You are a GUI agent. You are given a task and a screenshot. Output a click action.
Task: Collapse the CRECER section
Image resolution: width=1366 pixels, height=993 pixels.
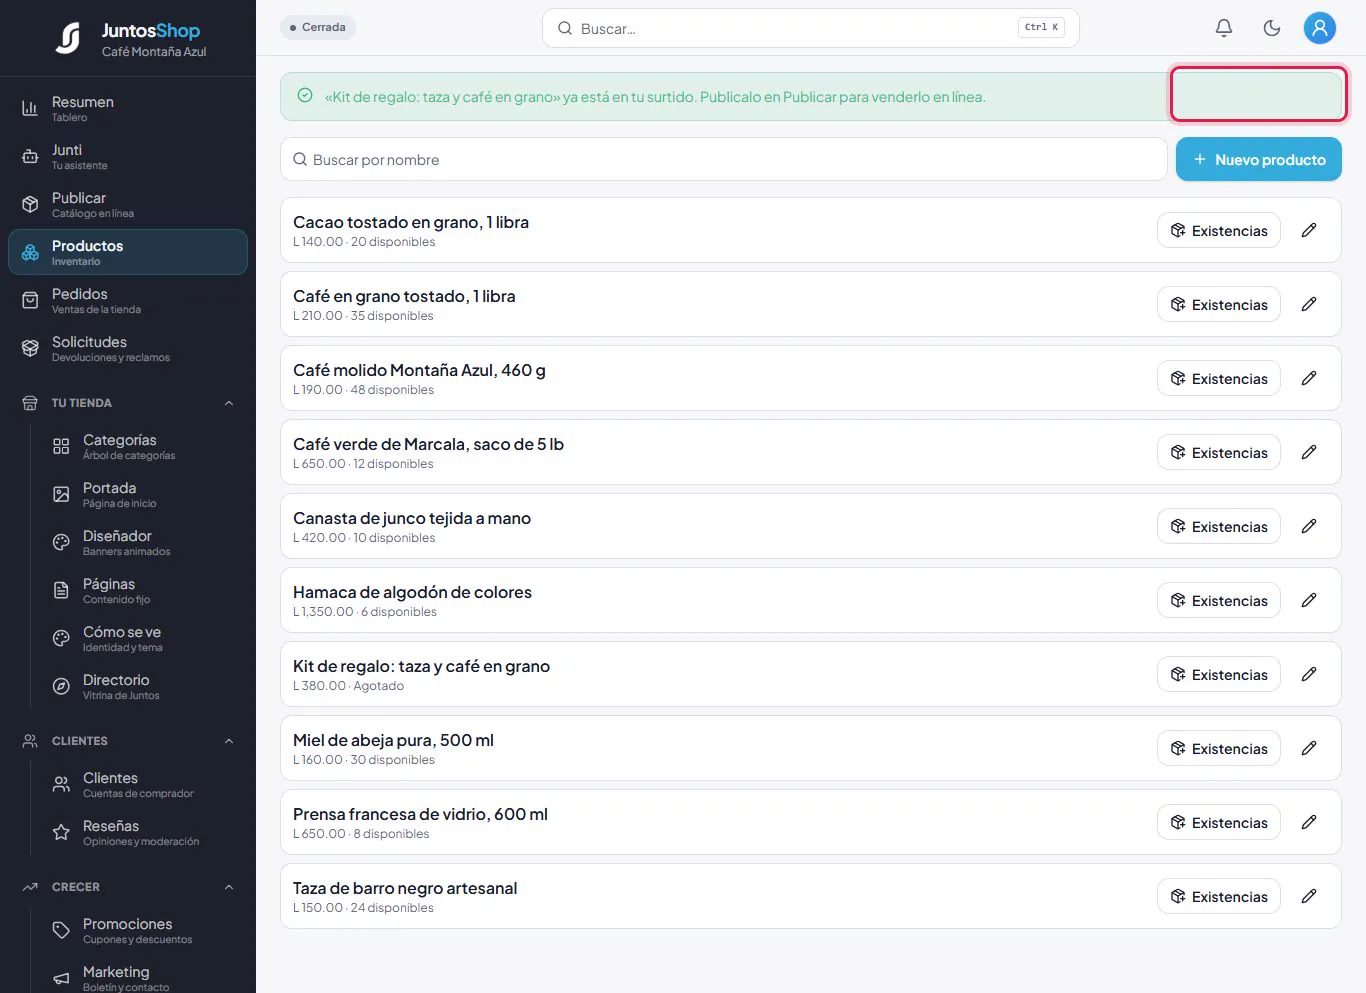click(128, 887)
